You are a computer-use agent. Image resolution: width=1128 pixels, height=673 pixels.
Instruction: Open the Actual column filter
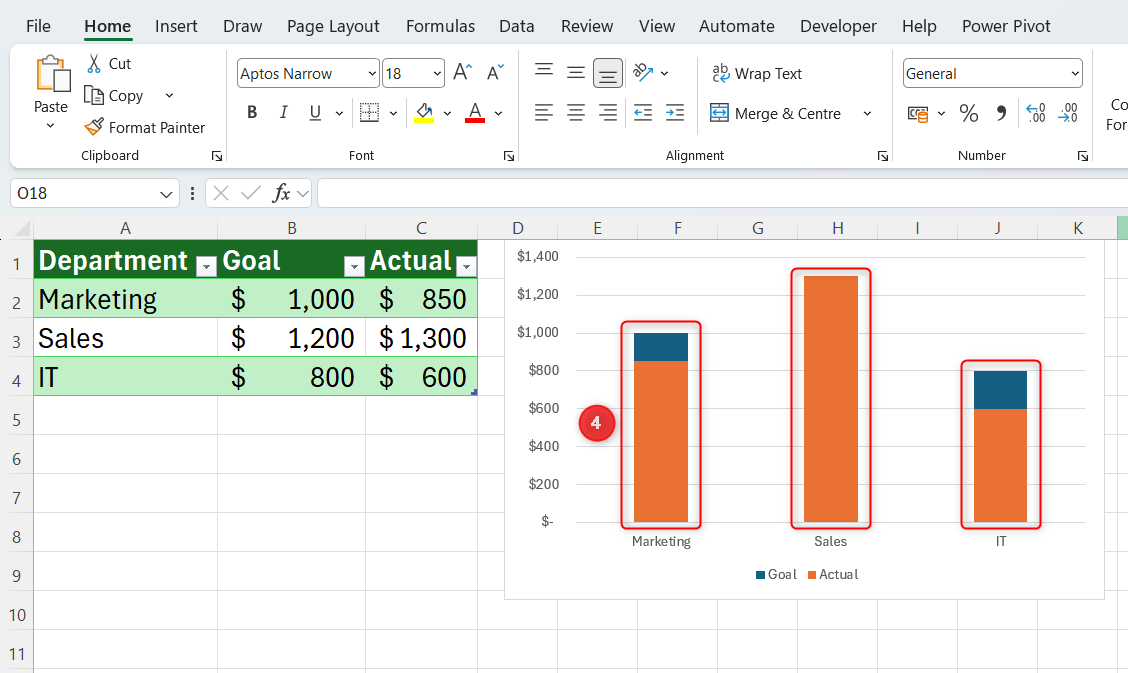(x=467, y=267)
